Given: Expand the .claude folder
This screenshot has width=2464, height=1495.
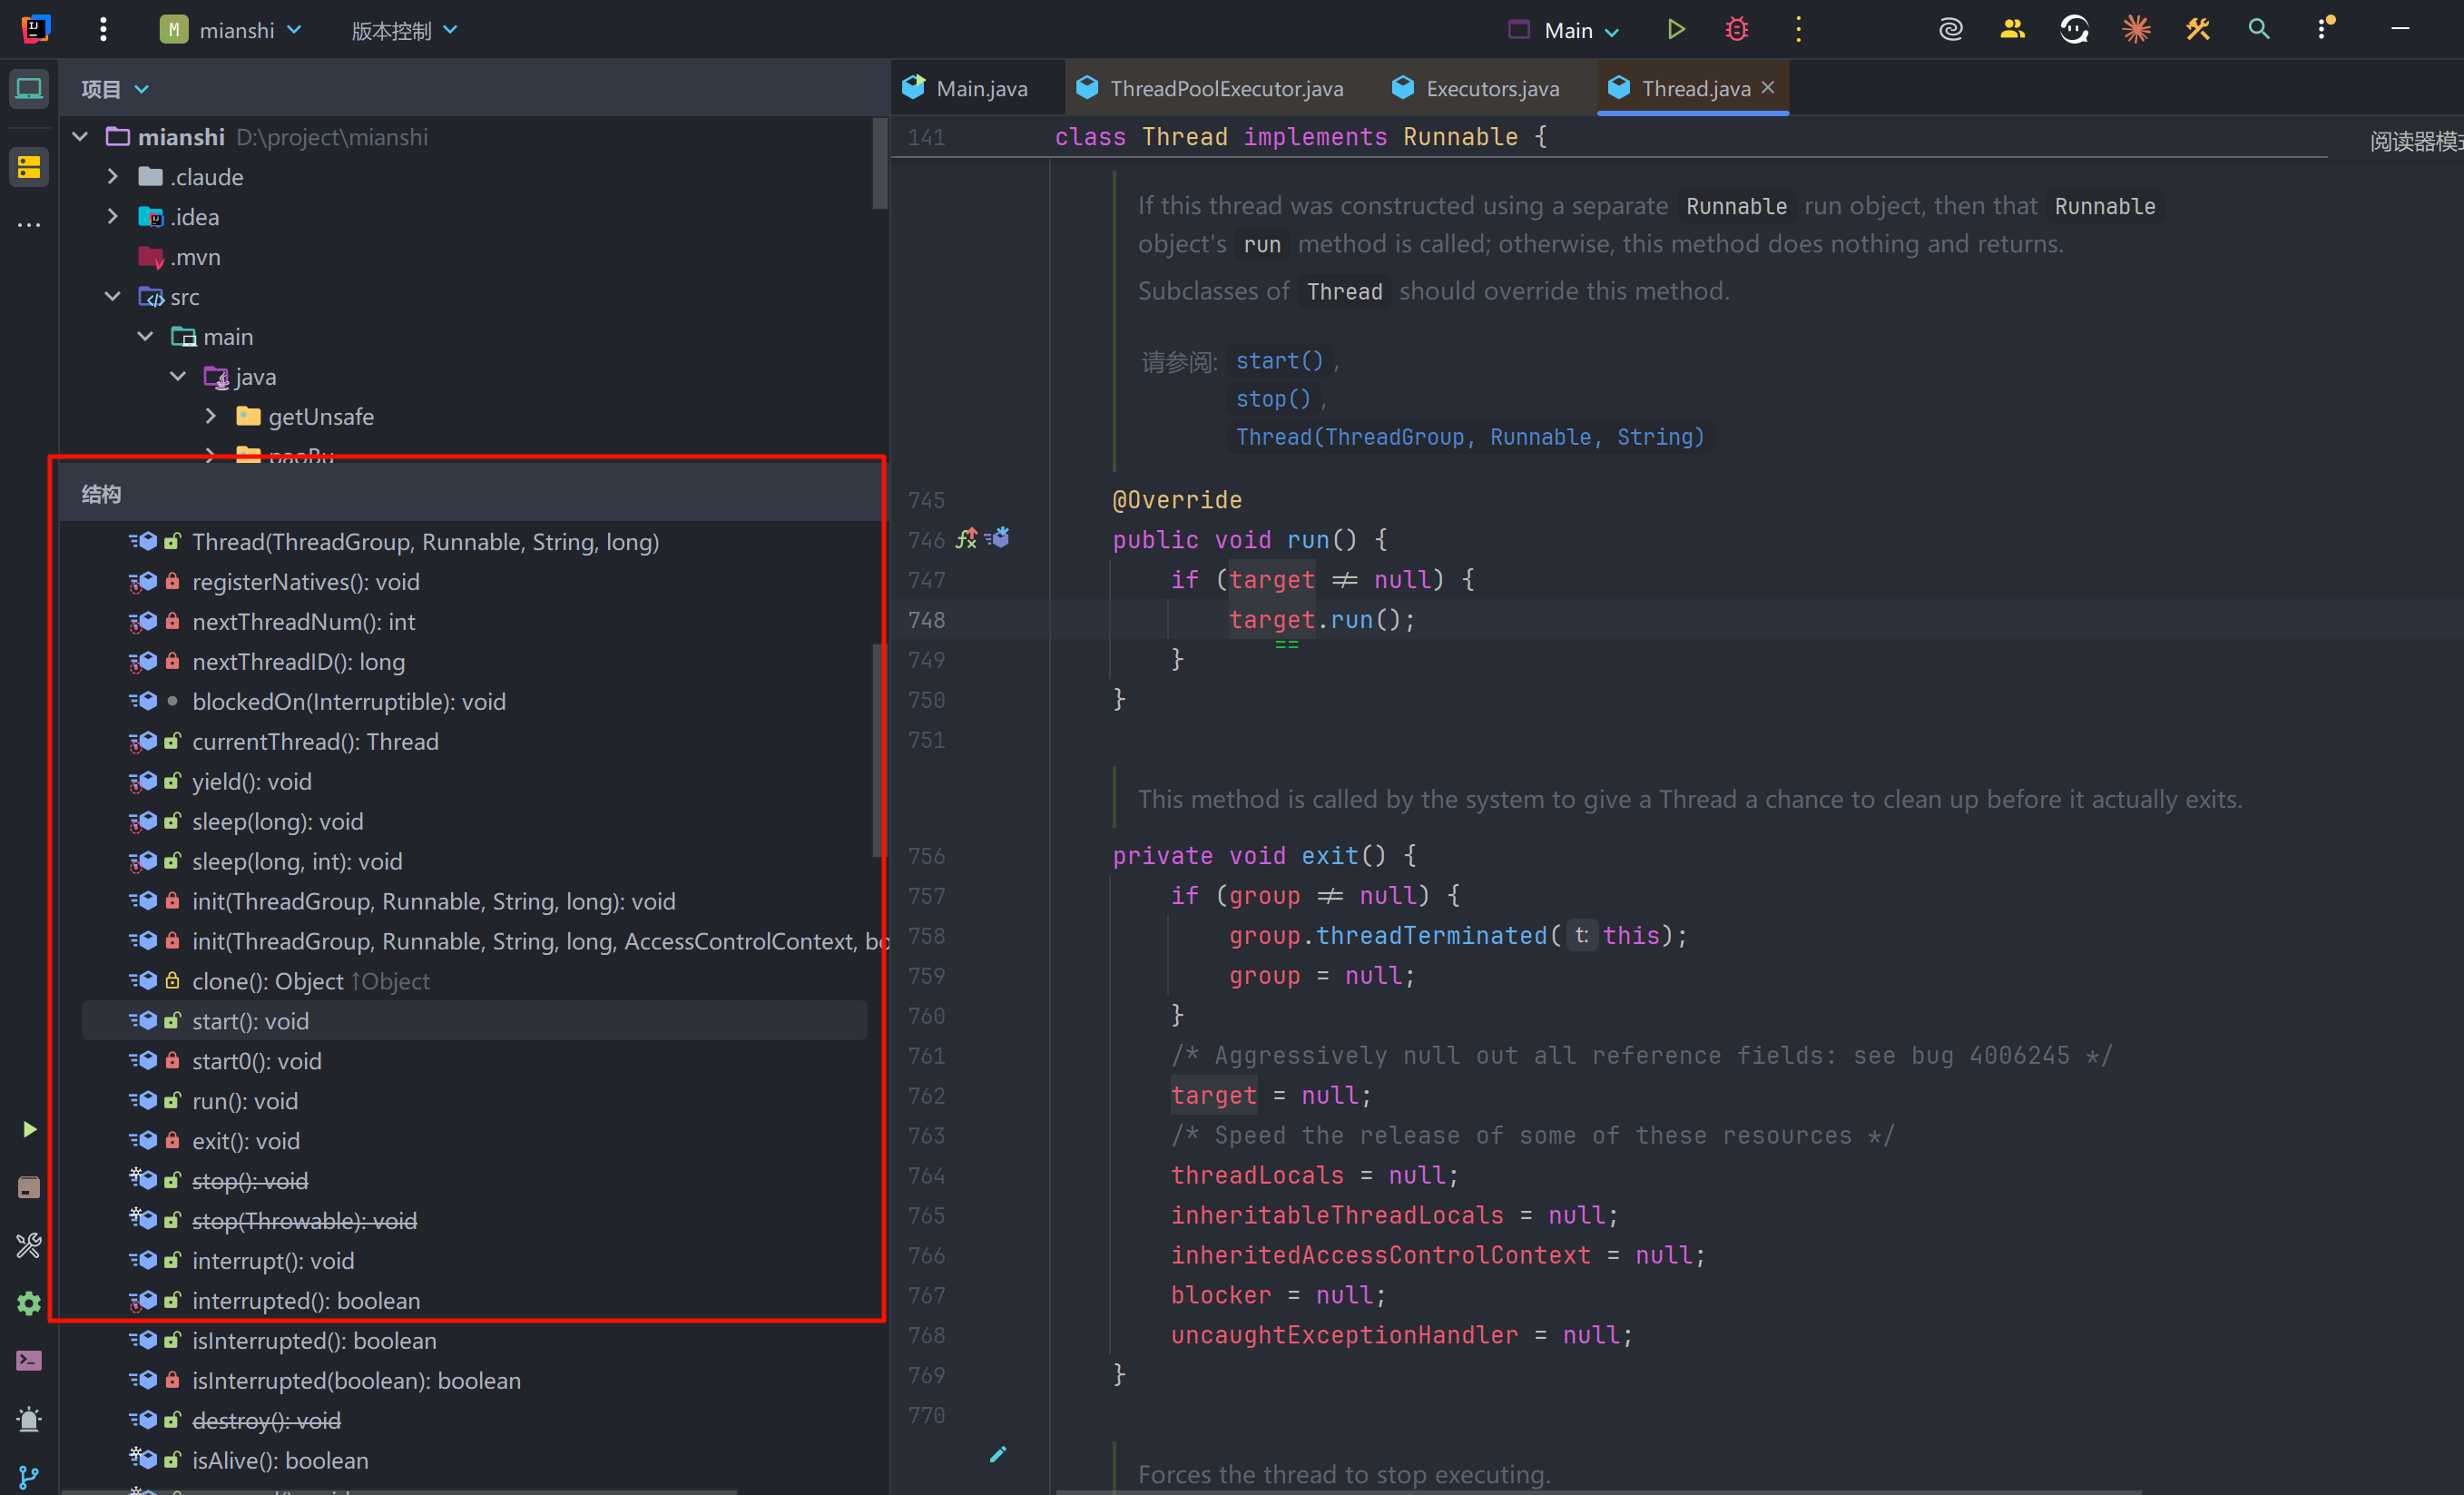Looking at the screenshot, I should [113, 177].
